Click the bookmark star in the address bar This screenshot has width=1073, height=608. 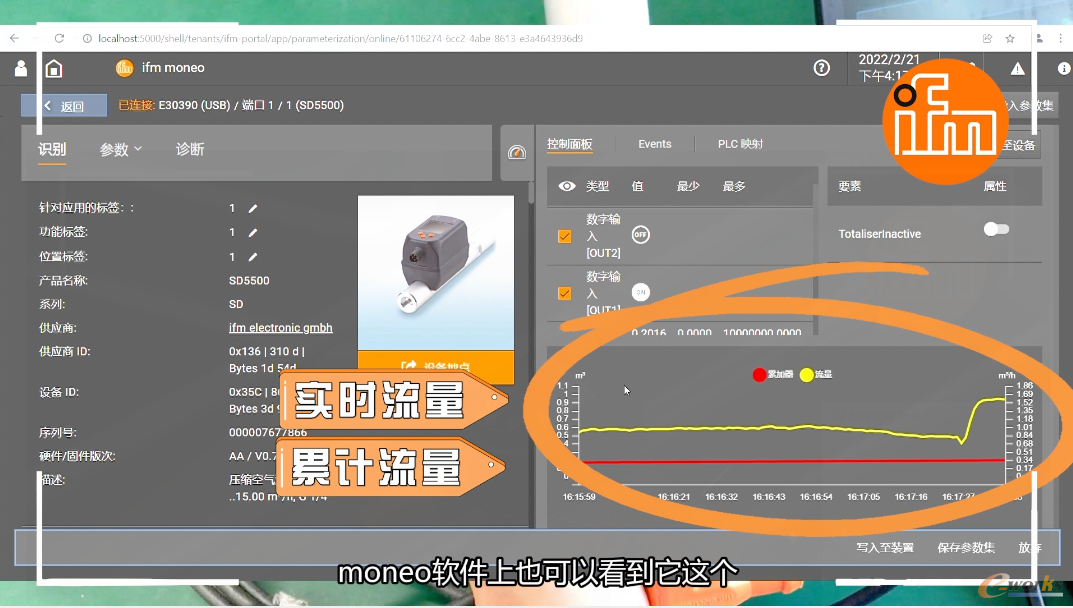1011,38
